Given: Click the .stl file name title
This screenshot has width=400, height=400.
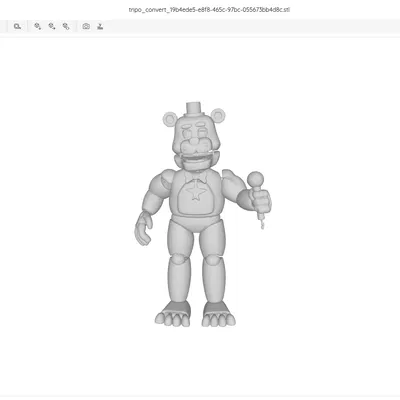Looking at the screenshot, I should (209, 9).
